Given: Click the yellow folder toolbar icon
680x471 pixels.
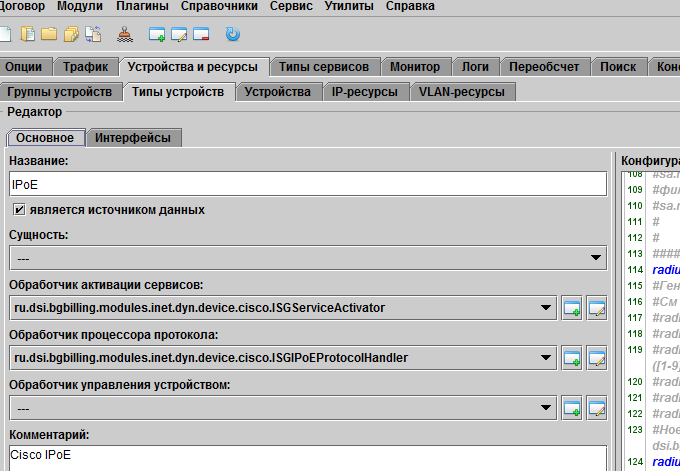Looking at the screenshot, I should click(49, 34).
